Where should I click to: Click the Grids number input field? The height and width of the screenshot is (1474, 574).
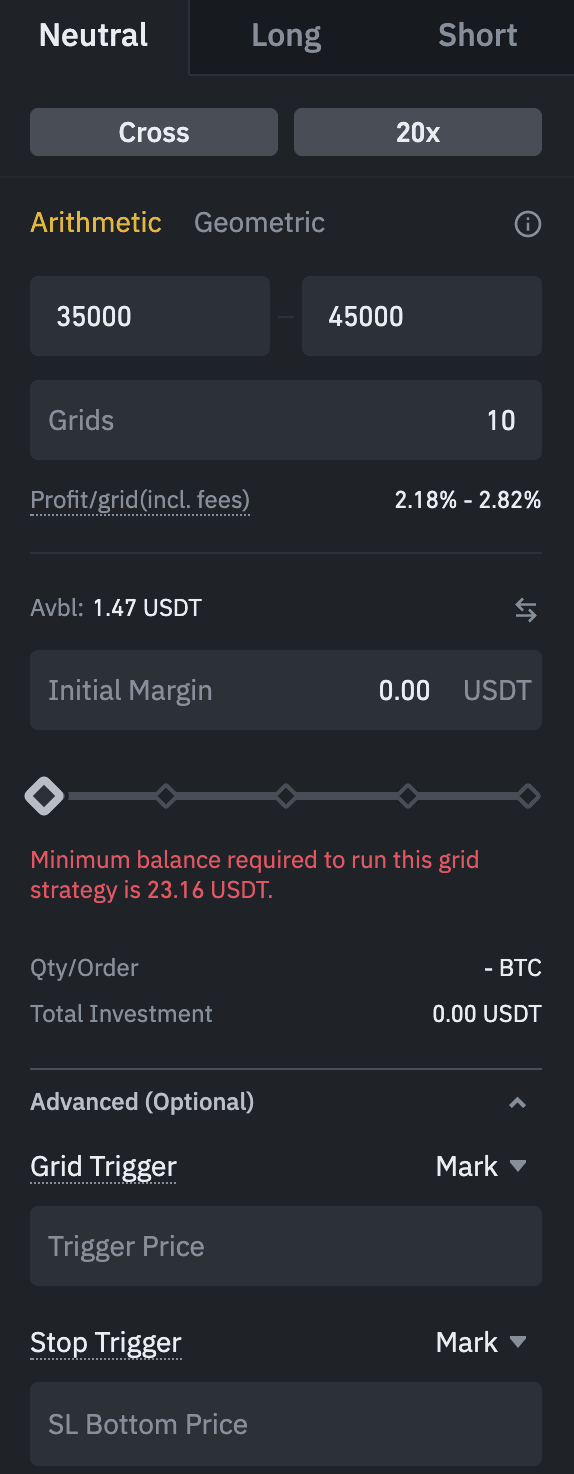pyautogui.click(x=286, y=420)
